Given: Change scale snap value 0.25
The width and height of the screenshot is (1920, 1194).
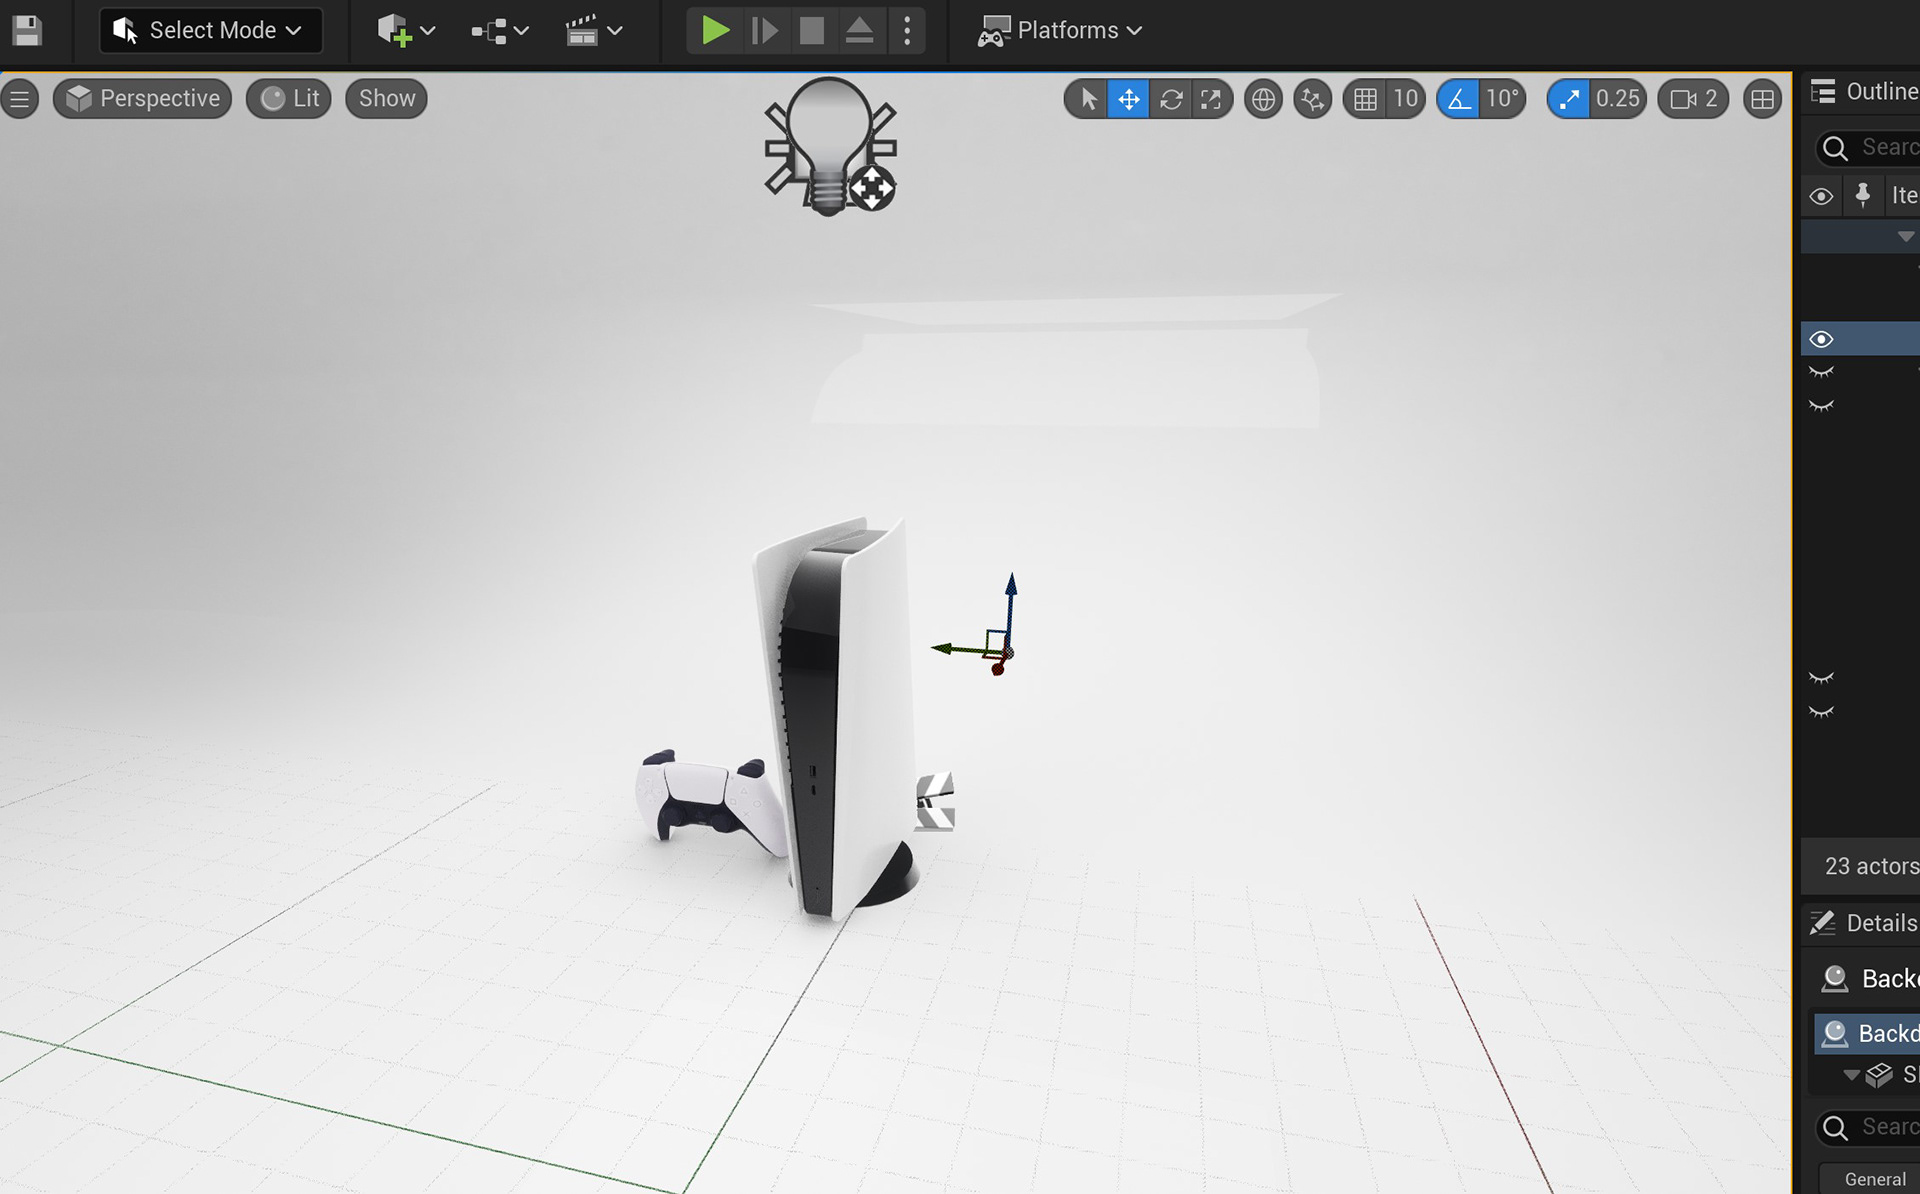Looking at the screenshot, I should tap(1617, 99).
